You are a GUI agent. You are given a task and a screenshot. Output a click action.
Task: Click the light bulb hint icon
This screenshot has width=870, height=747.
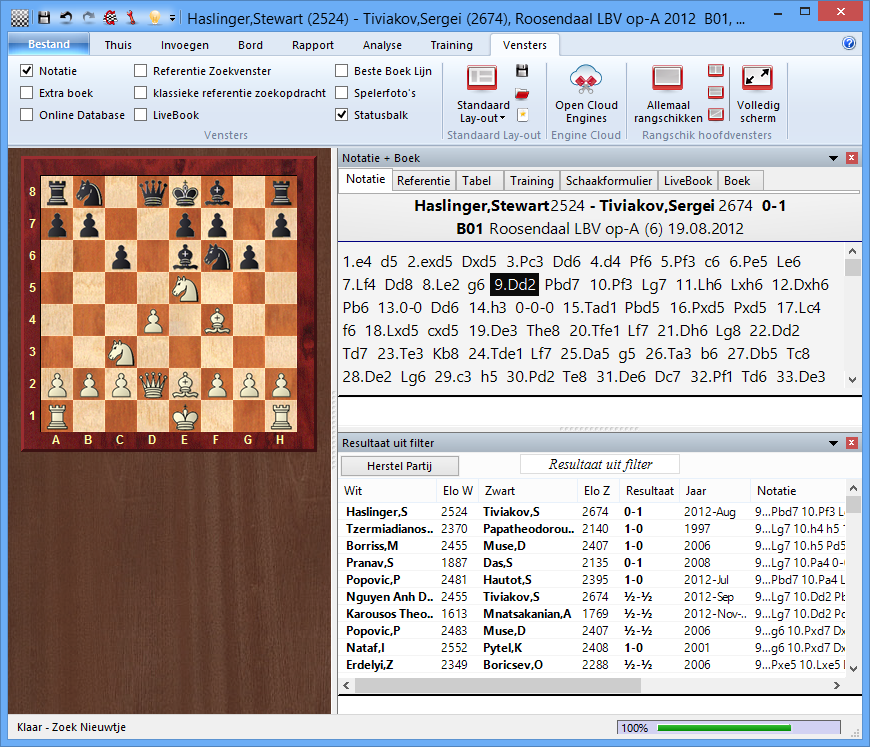click(x=153, y=17)
